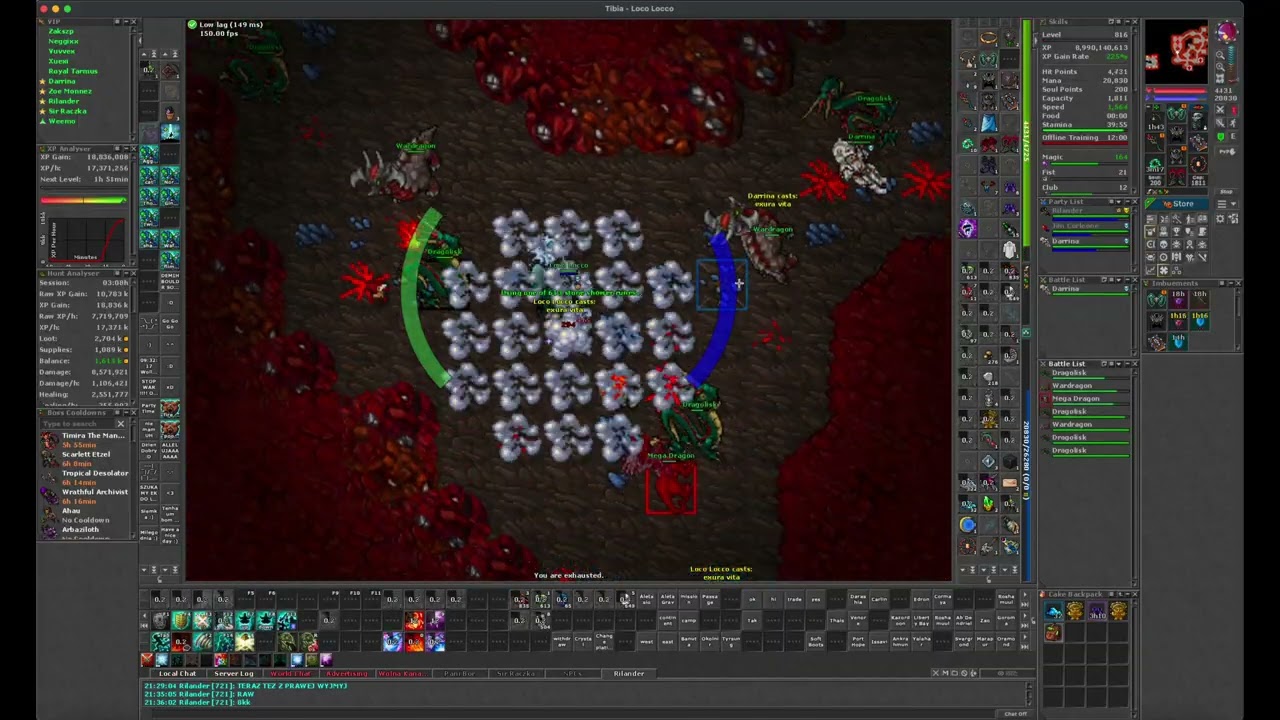Toggle the Chat Off button
Screen dimensions: 1280x720
(1015, 714)
